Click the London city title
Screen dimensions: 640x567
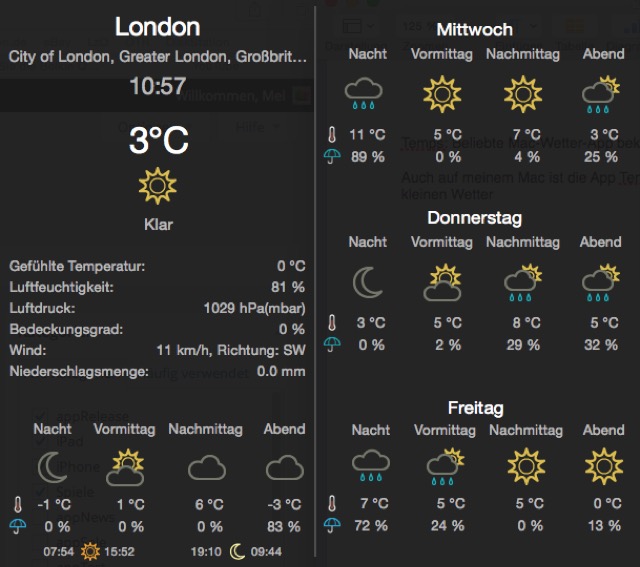pyautogui.click(x=157, y=27)
